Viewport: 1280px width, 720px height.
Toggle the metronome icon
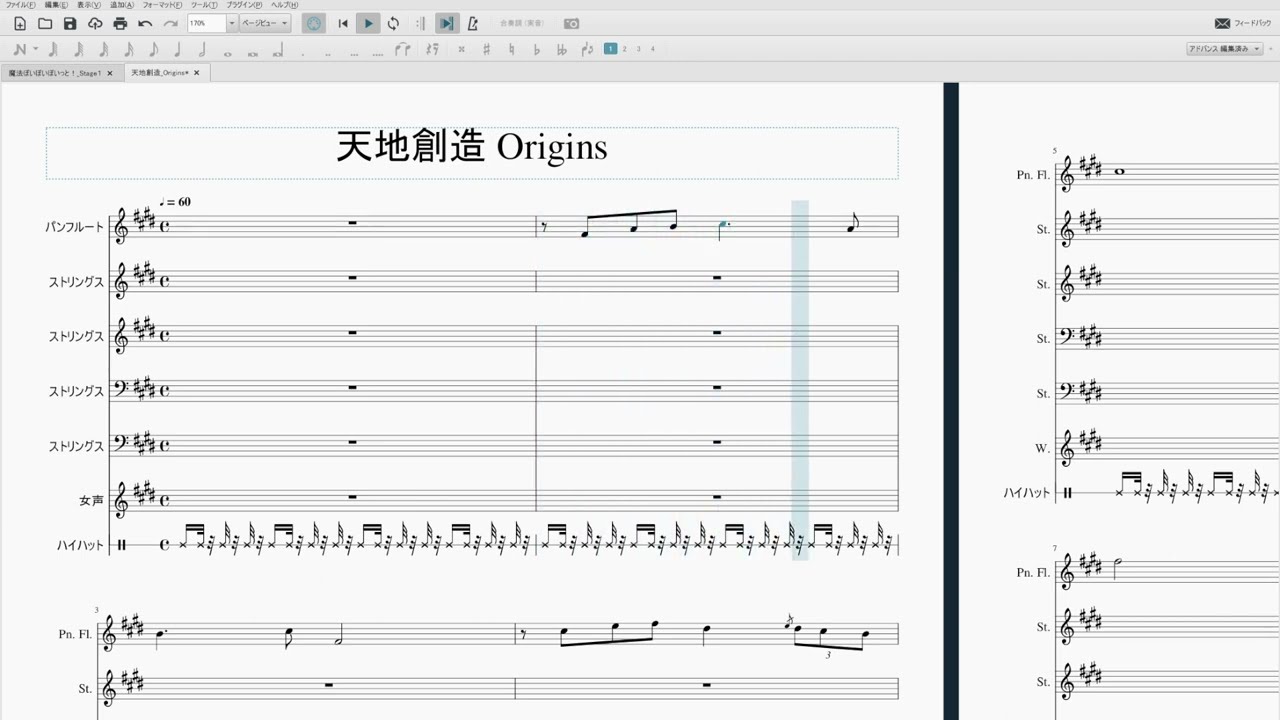[472, 23]
